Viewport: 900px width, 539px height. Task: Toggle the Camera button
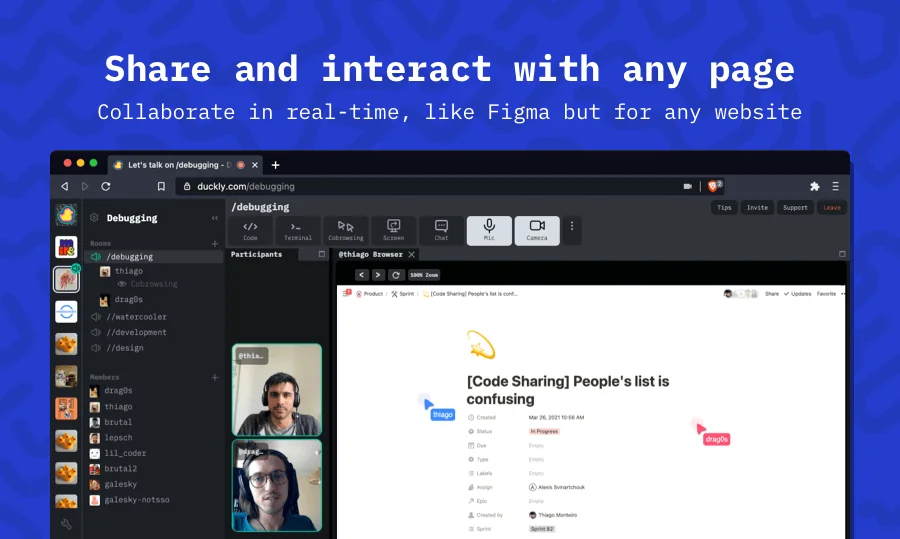click(537, 231)
